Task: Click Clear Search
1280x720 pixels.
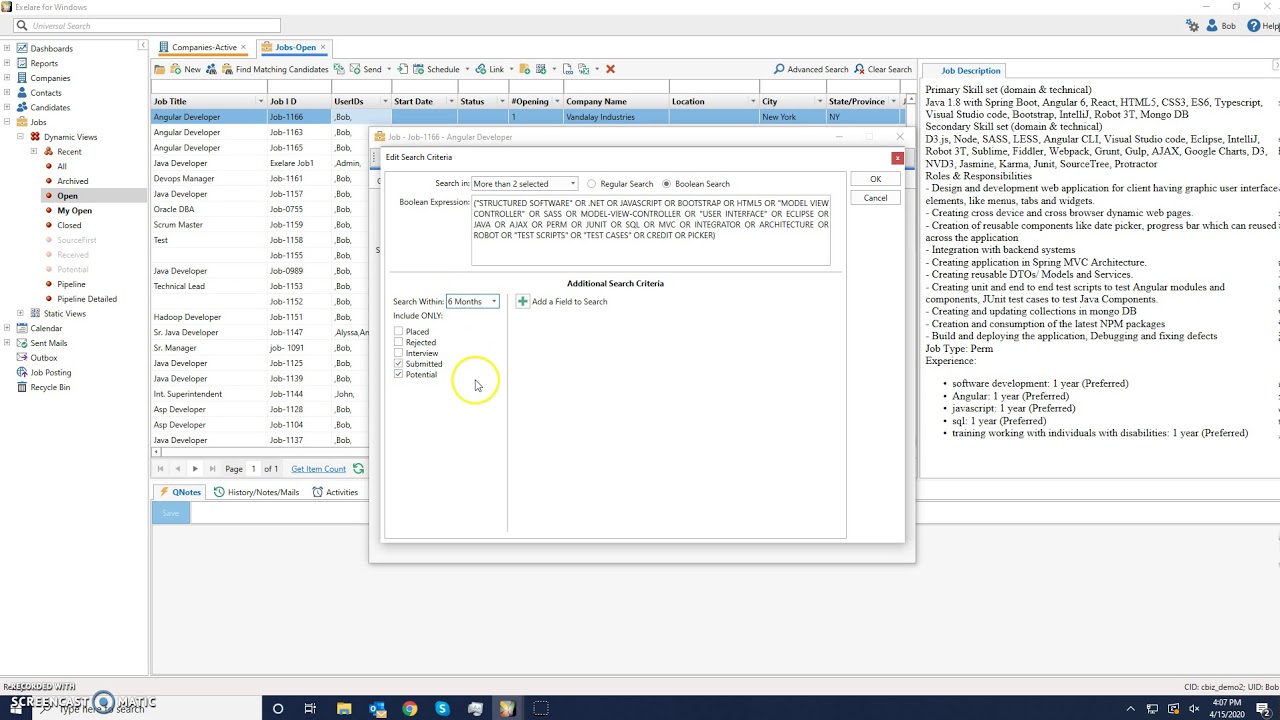Action: point(882,69)
